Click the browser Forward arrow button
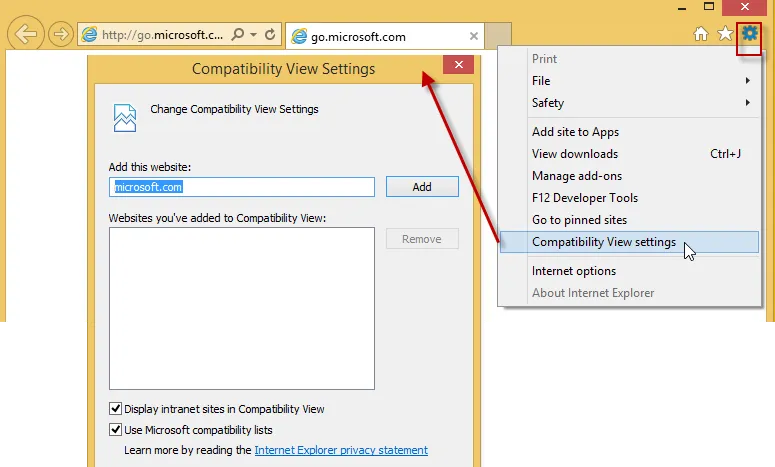 click(61, 34)
